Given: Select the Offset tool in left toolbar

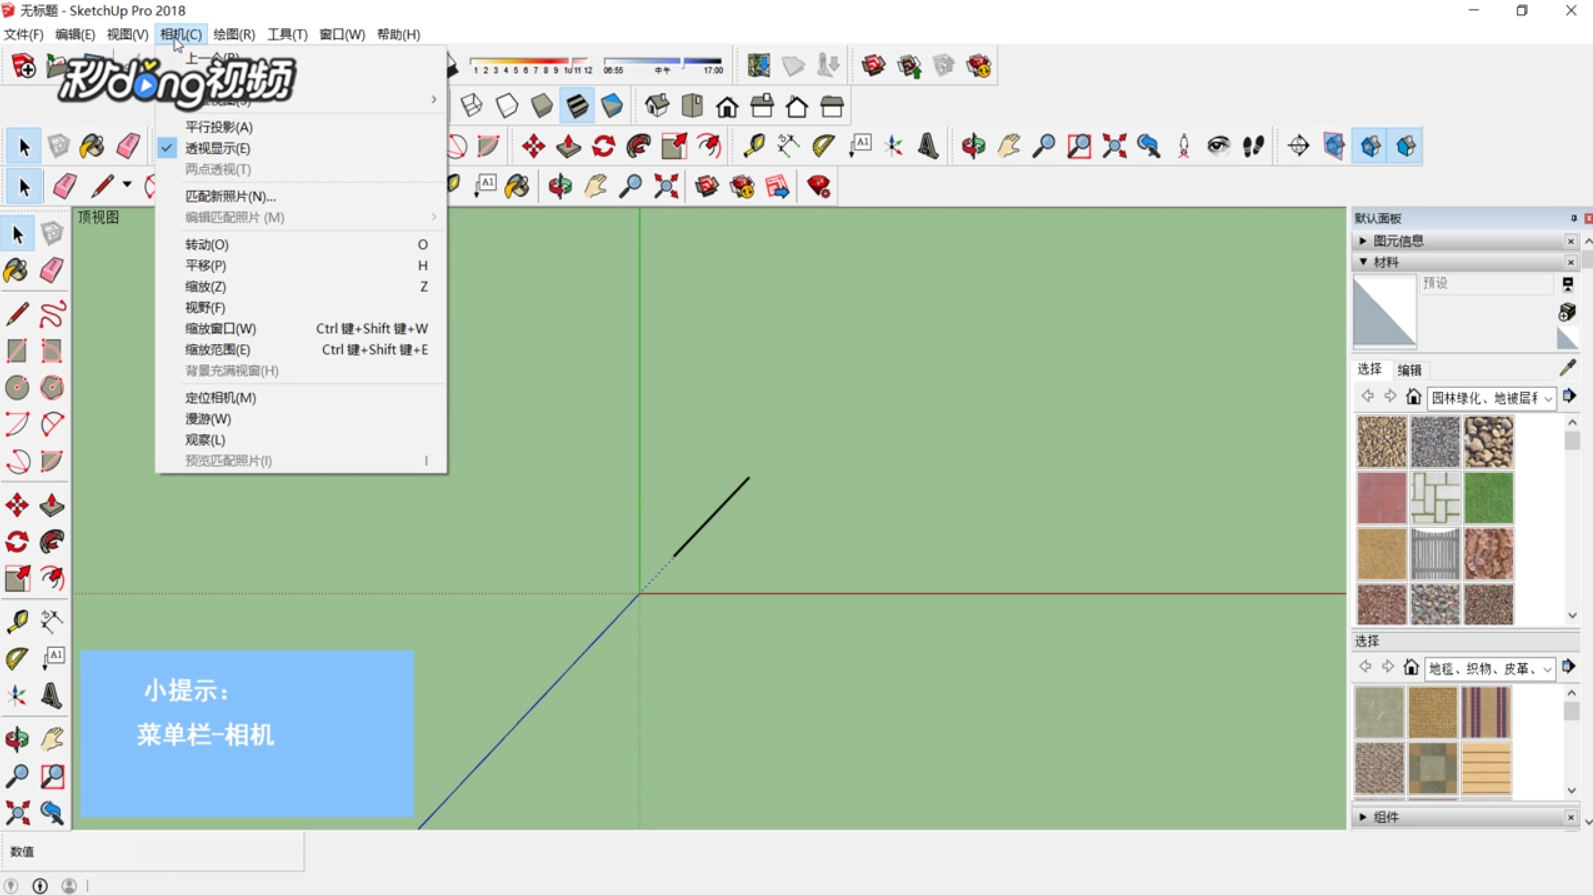Looking at the screenshot, I should click(52, 578).
